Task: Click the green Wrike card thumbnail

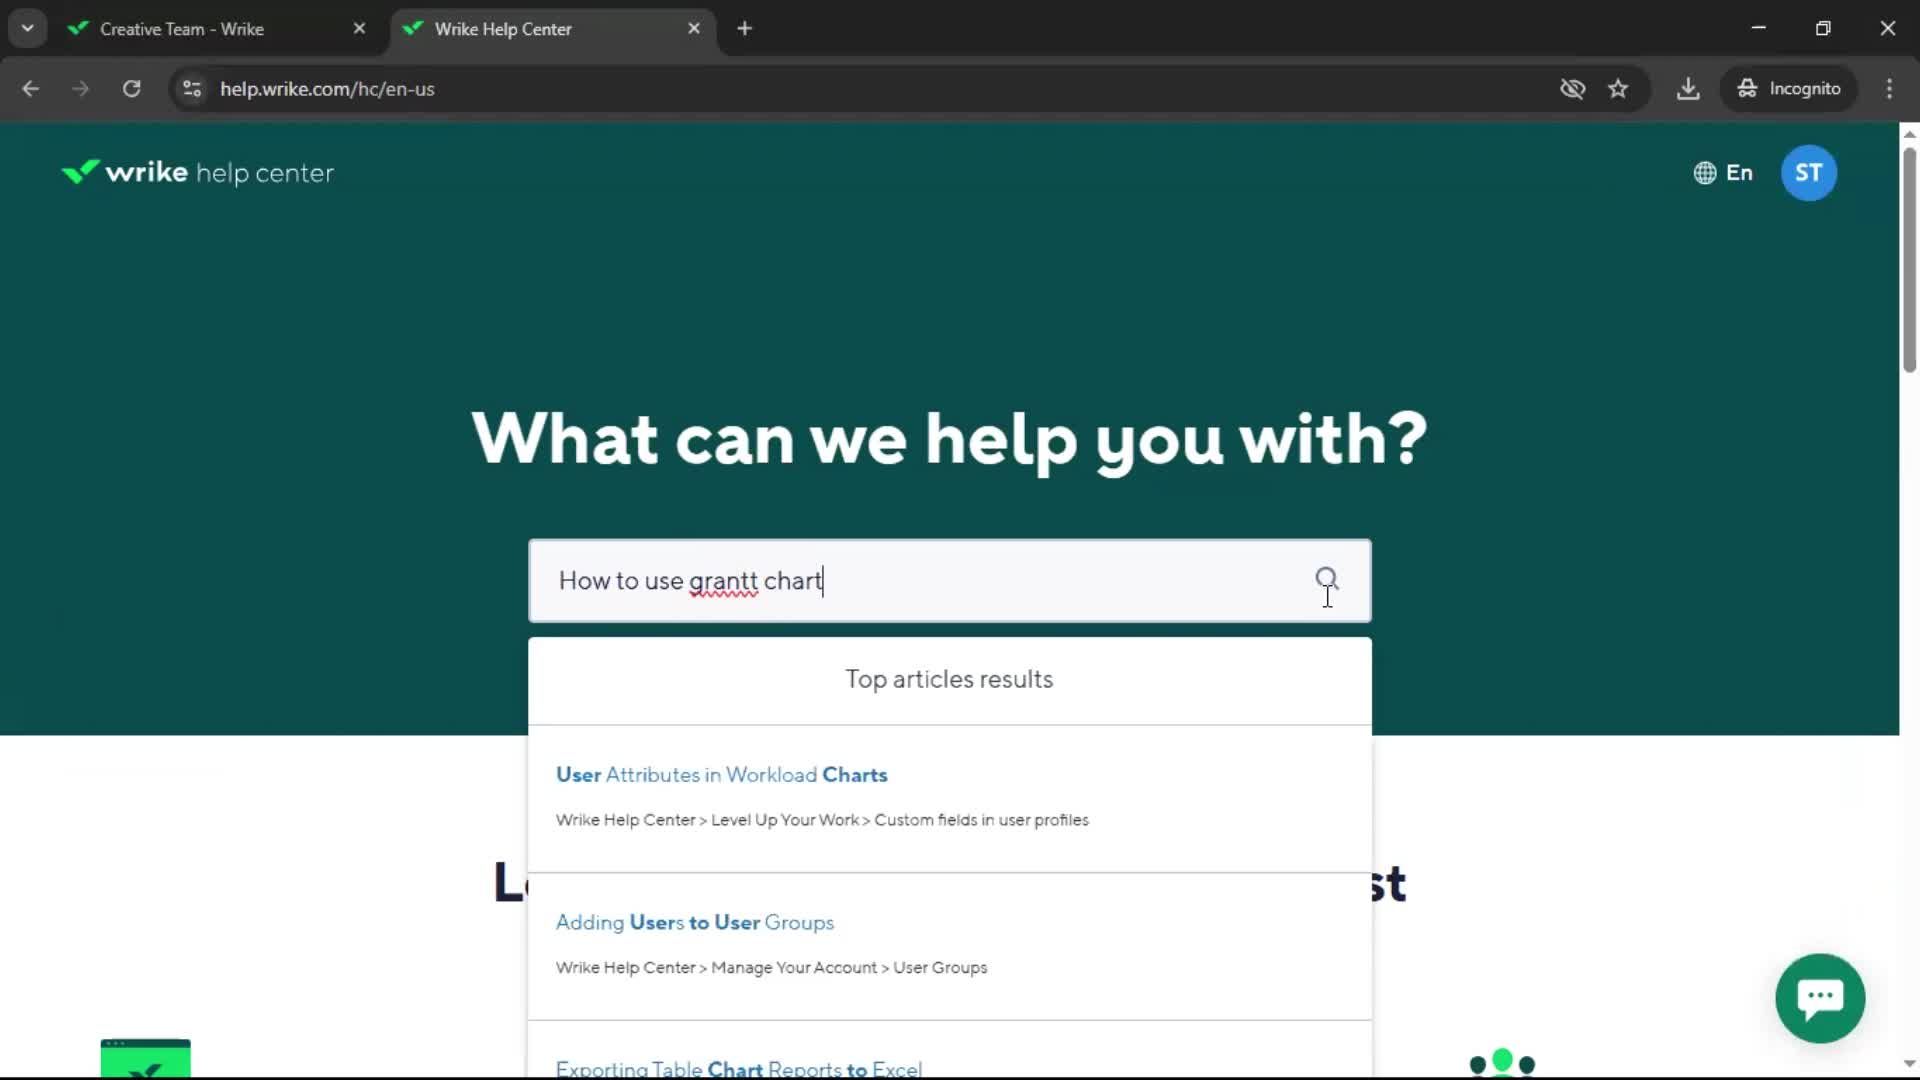Action: point(146,1058)
